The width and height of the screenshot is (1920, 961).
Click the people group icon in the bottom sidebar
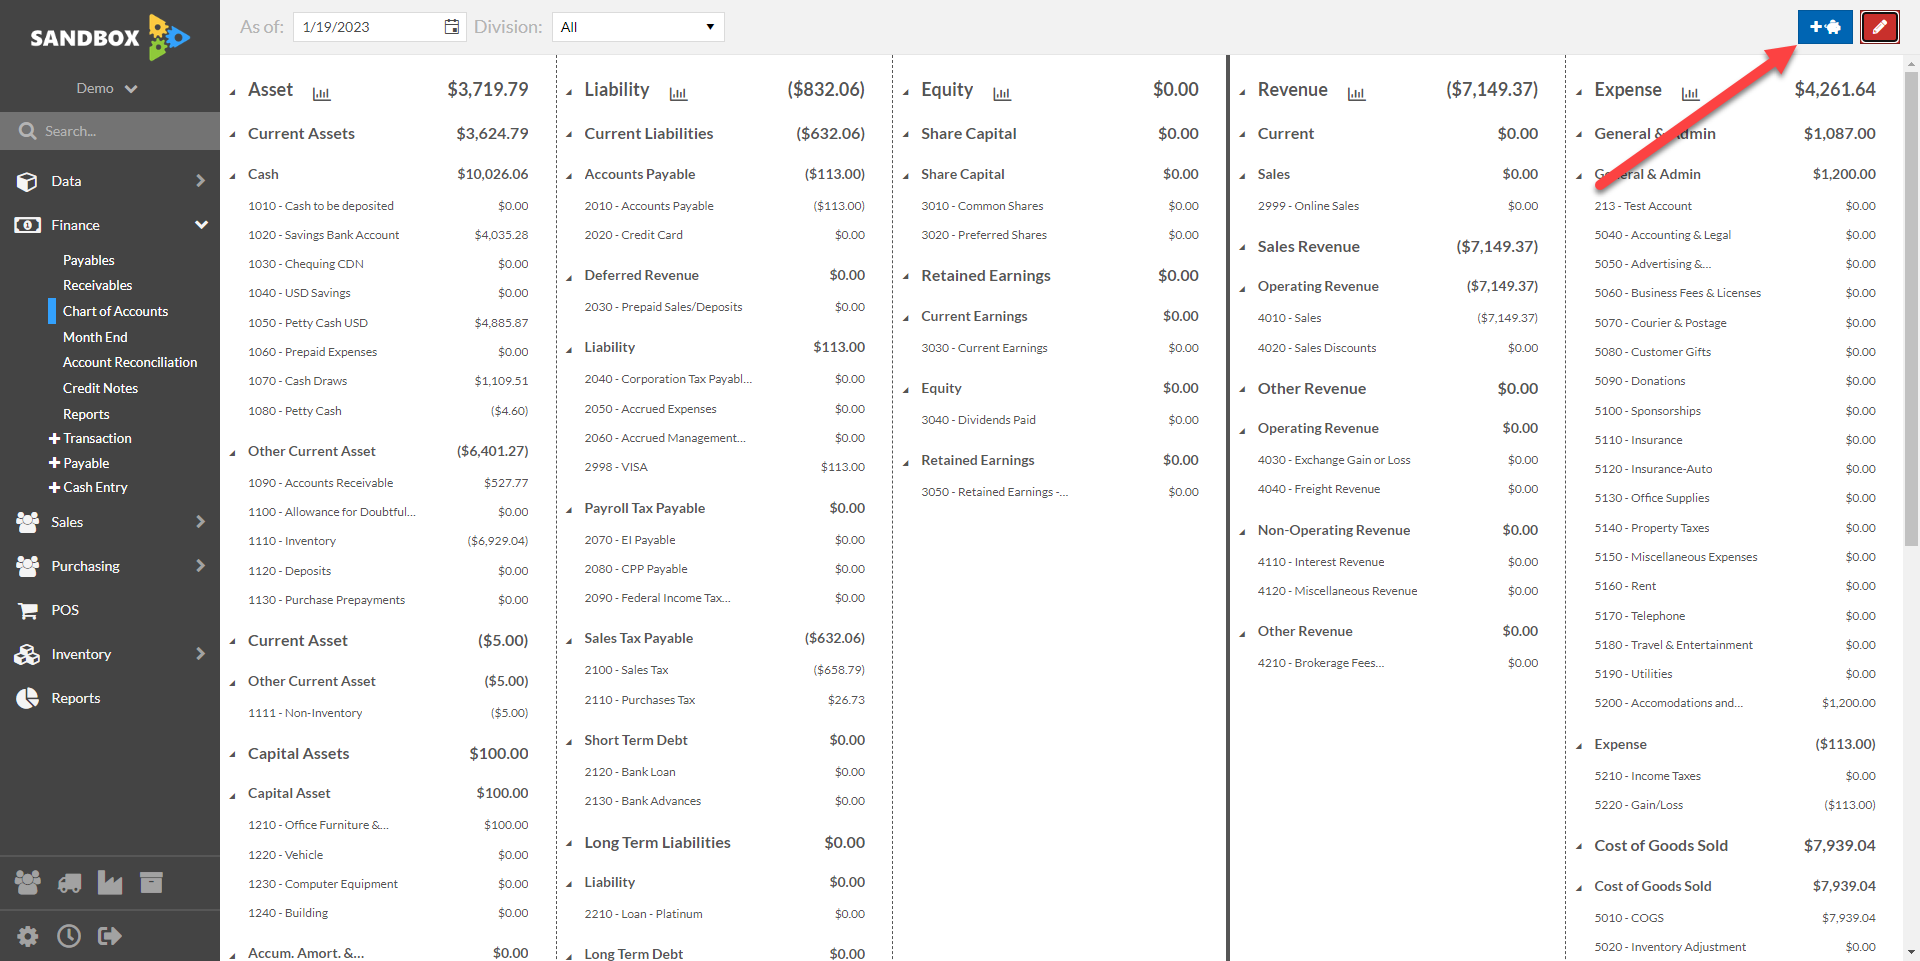(28, 882)
